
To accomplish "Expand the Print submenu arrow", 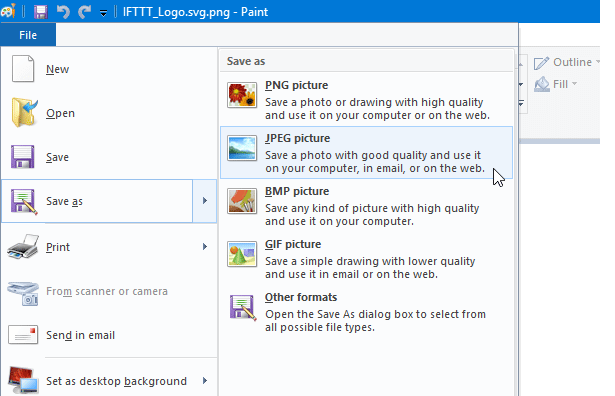I will 205,247.
